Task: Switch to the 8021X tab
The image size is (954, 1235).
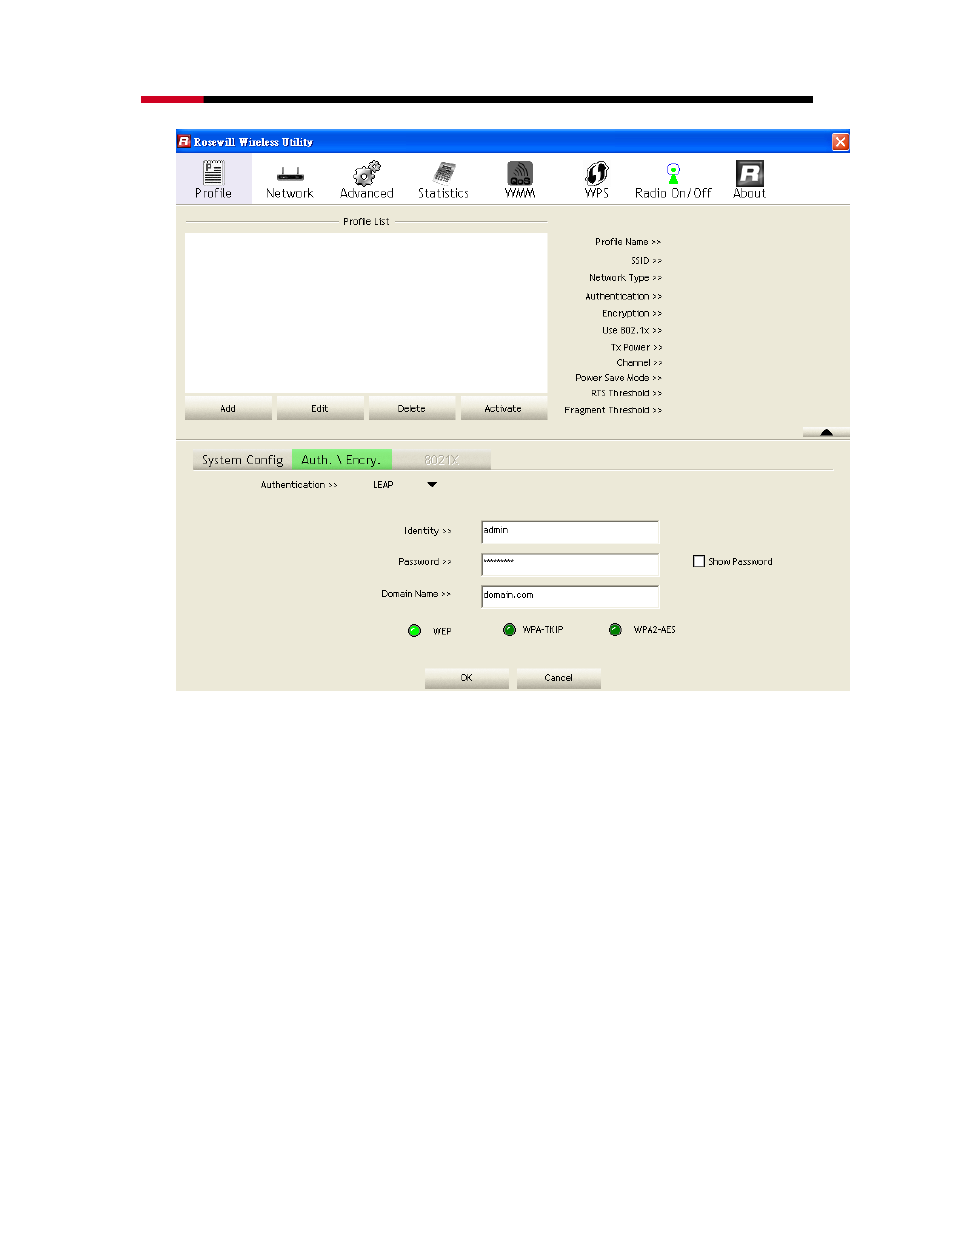Action: point(441,460)
